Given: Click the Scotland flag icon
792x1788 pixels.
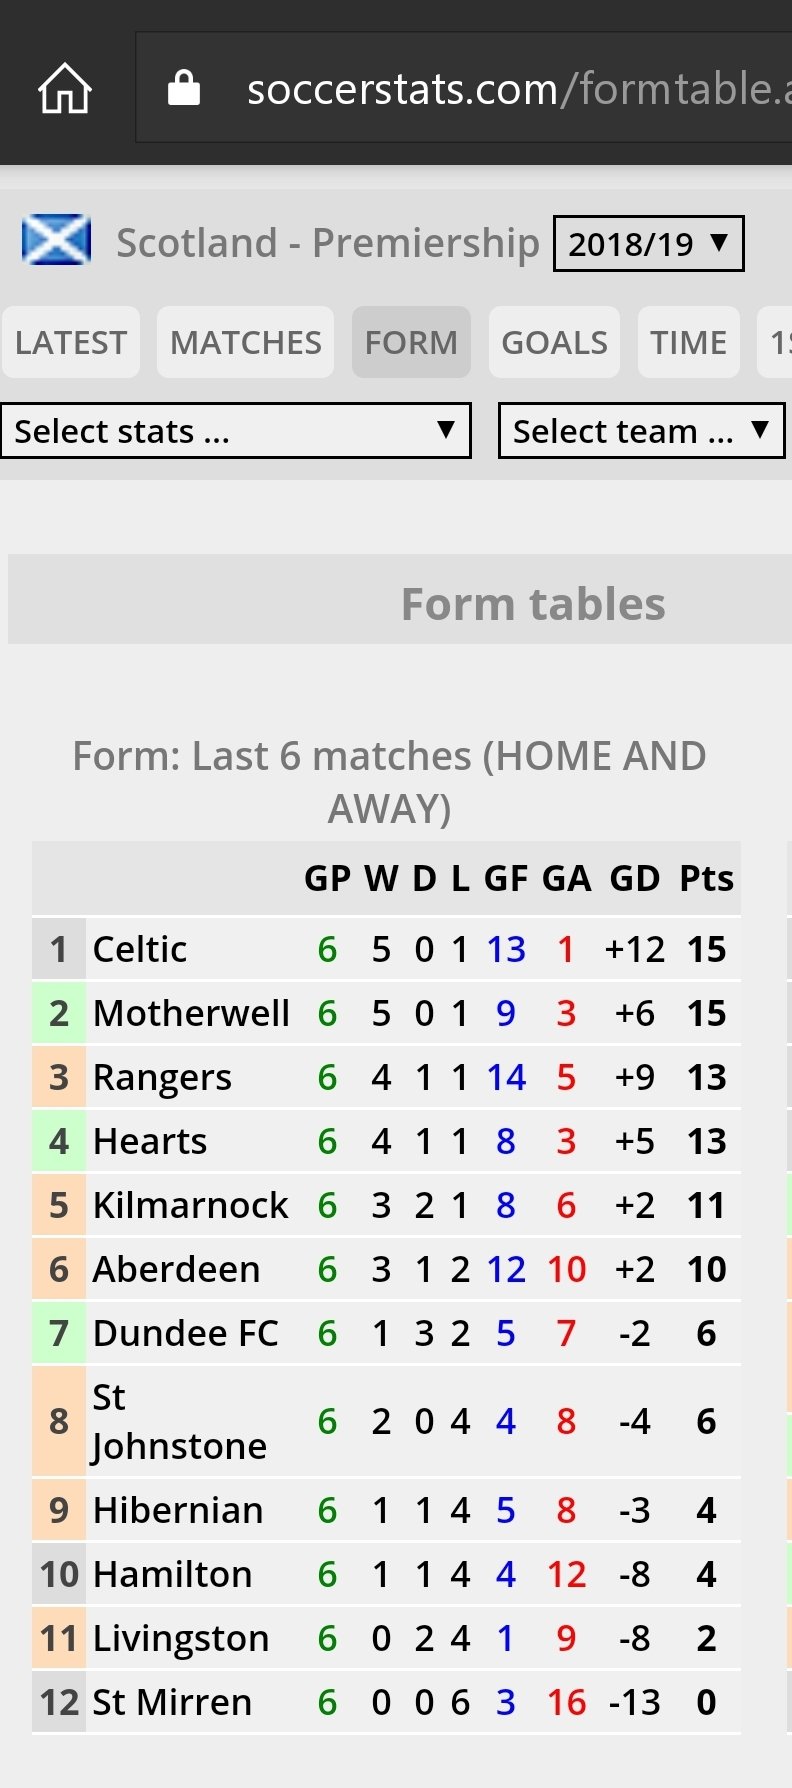Looking at the screenshot, I should 56,241.
